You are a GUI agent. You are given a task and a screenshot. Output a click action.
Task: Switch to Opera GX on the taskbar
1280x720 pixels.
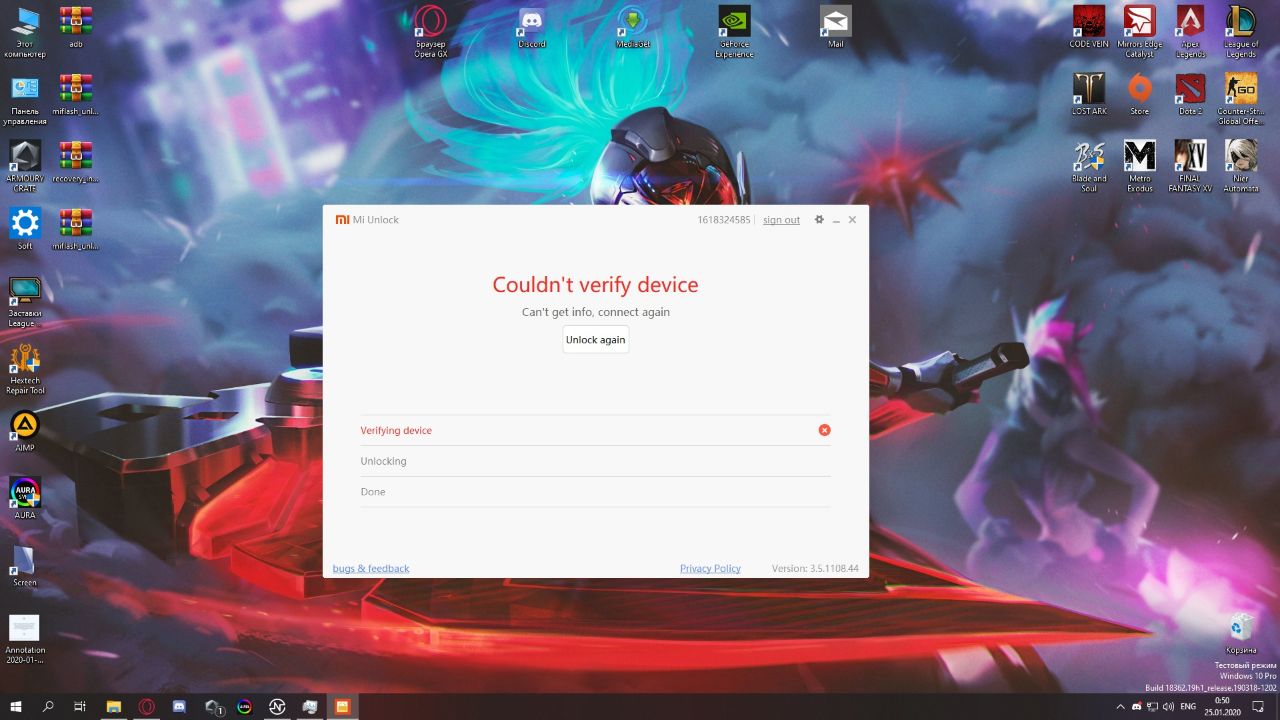coord(147,707)
